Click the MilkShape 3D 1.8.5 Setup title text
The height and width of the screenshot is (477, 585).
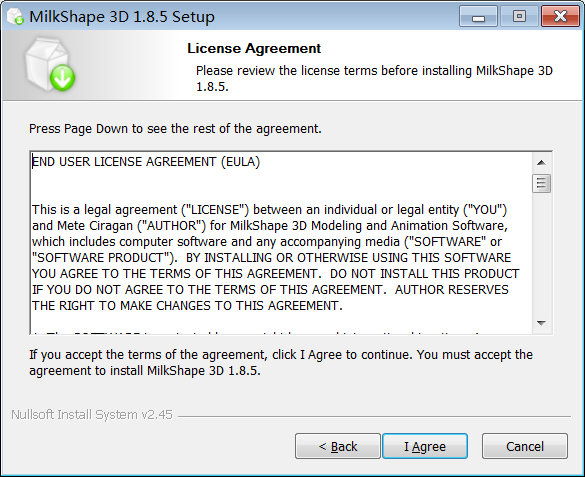click(x=122, y=17)
